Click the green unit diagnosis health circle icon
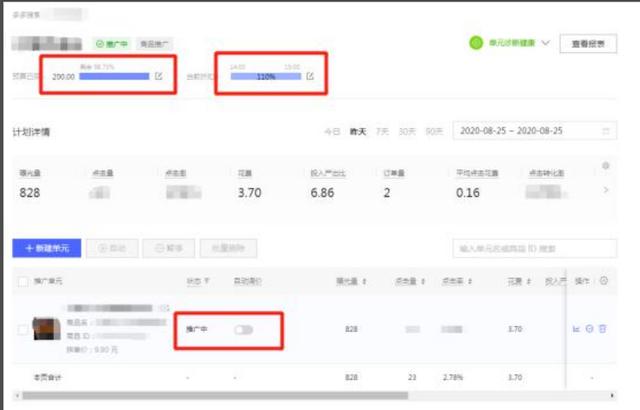 pos(476,42)
